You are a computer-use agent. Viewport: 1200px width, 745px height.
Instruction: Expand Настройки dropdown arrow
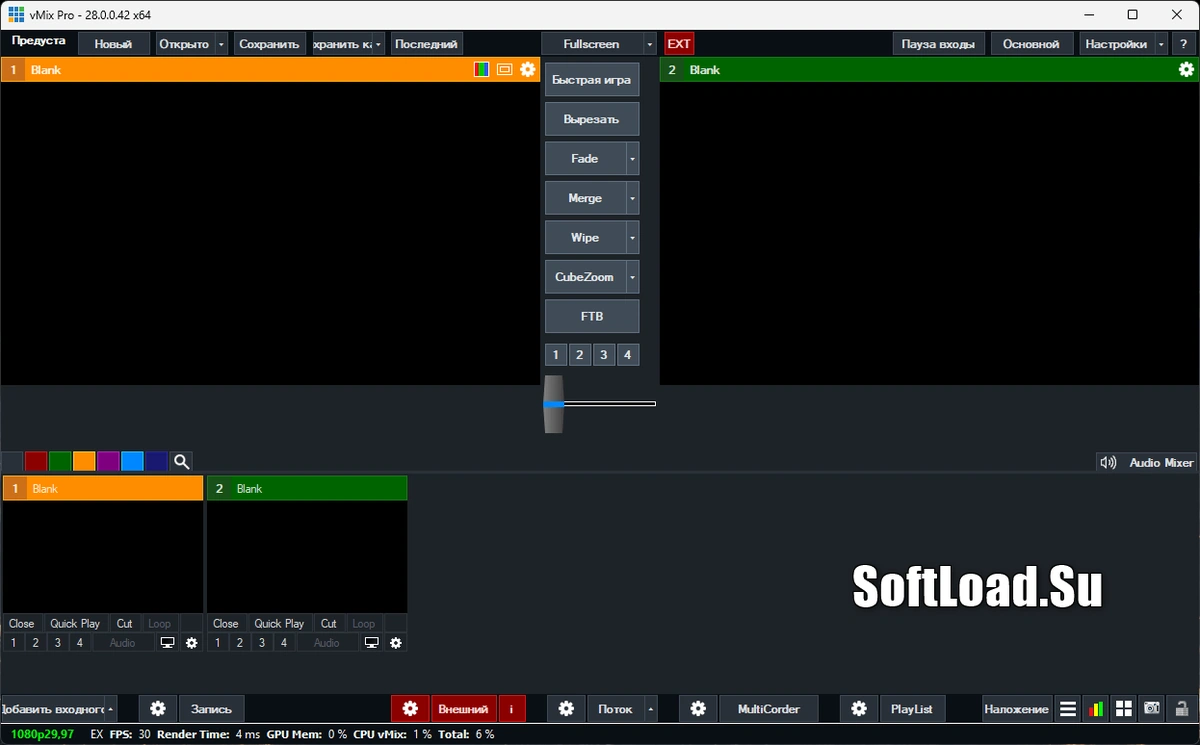click(1161, 44)
